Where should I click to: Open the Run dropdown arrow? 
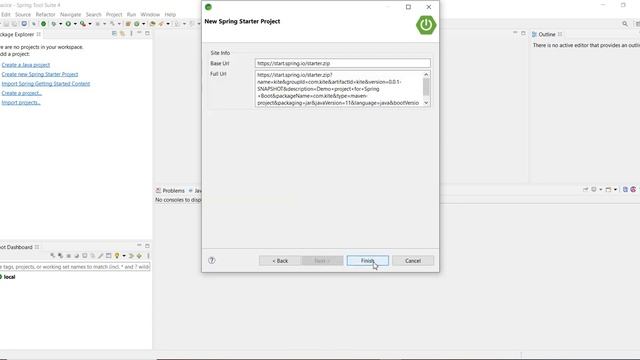click(75, 24)
